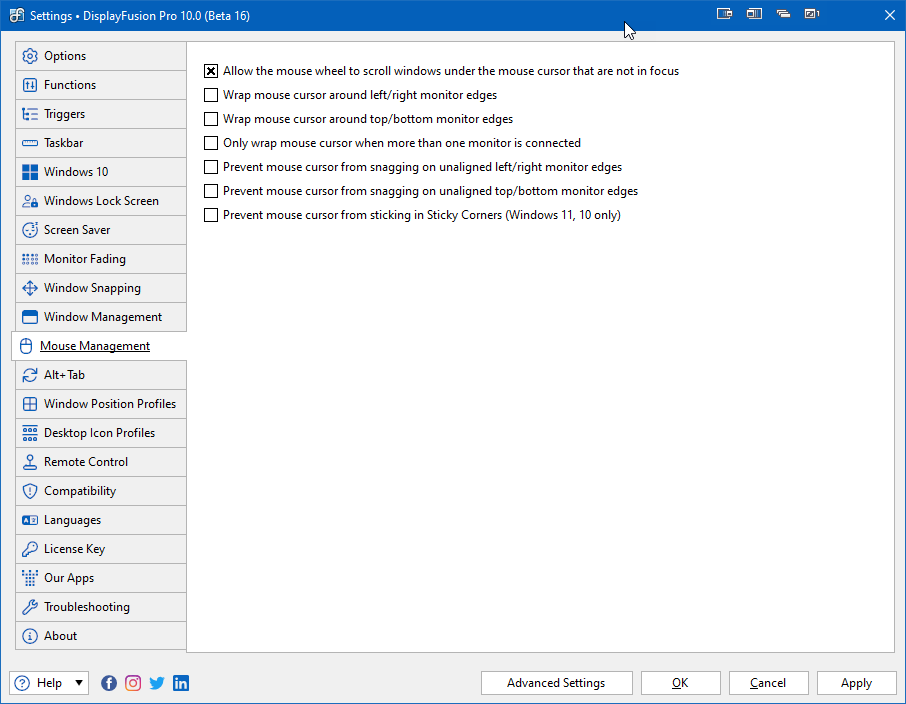Click the Monitor Fading dotted icon
Image resolution: width=906 pixels, height=704 pixels.
[29, 259]
